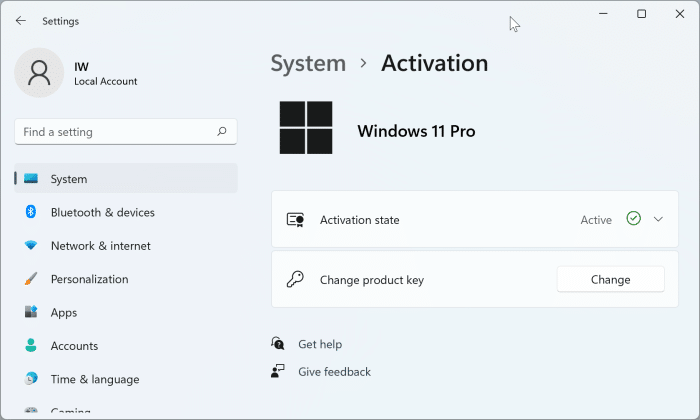Maximize the Settings window
The width and height of the screenshot is (700, 420).
[642, 14]
